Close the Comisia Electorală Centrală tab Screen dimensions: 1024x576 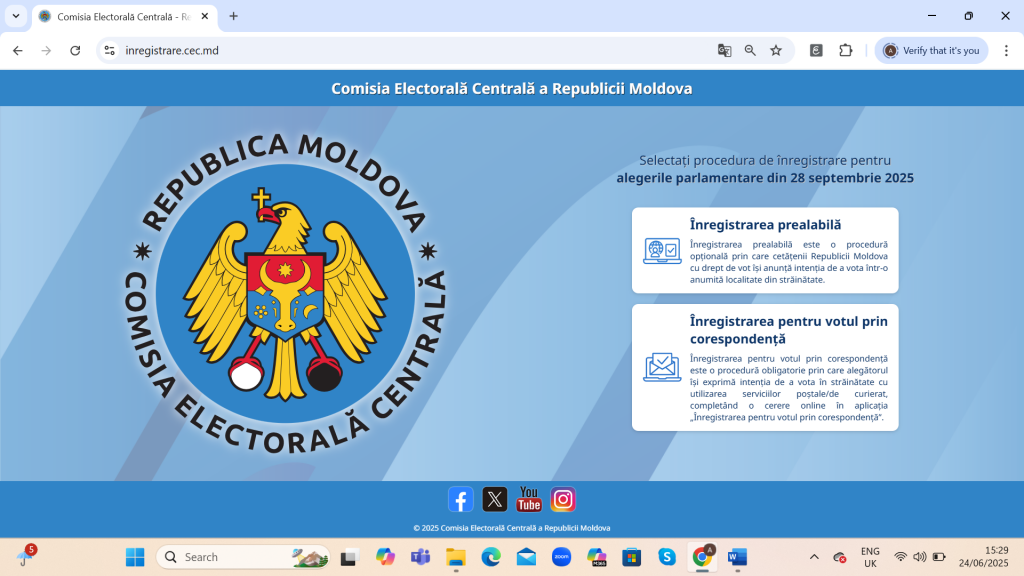coord(204,16)
